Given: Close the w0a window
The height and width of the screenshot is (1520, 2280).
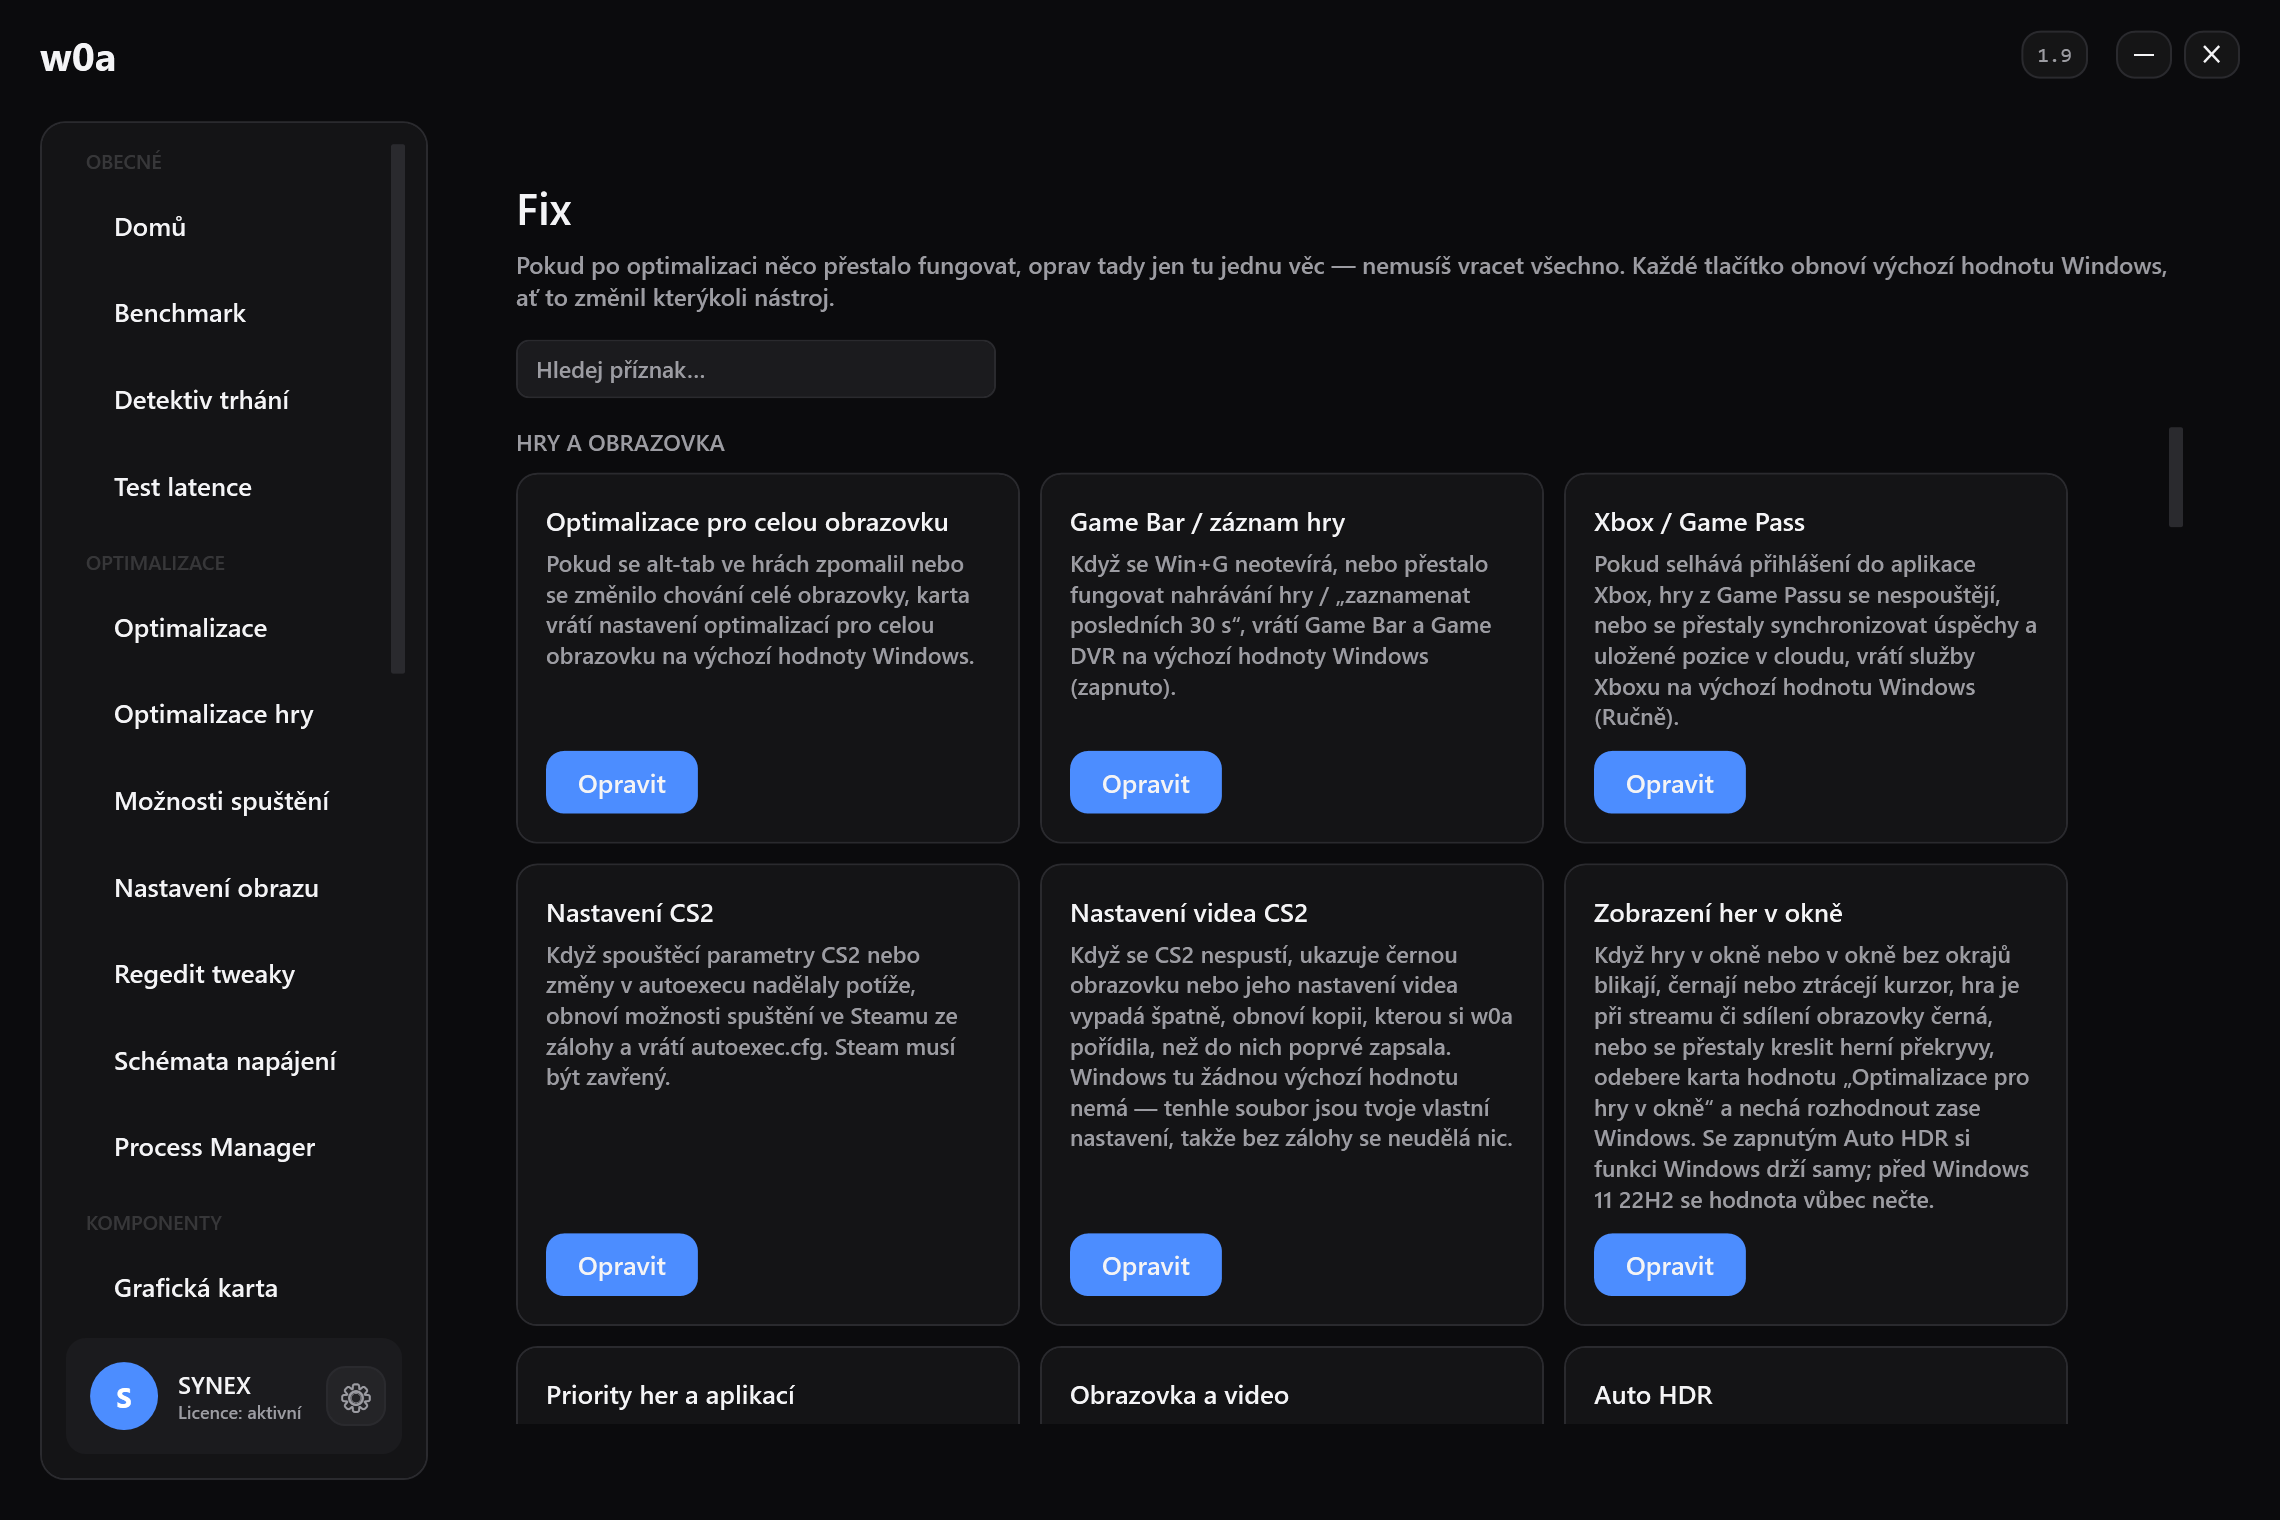Looking at the screenshot, I should [x=2211, y=55].
